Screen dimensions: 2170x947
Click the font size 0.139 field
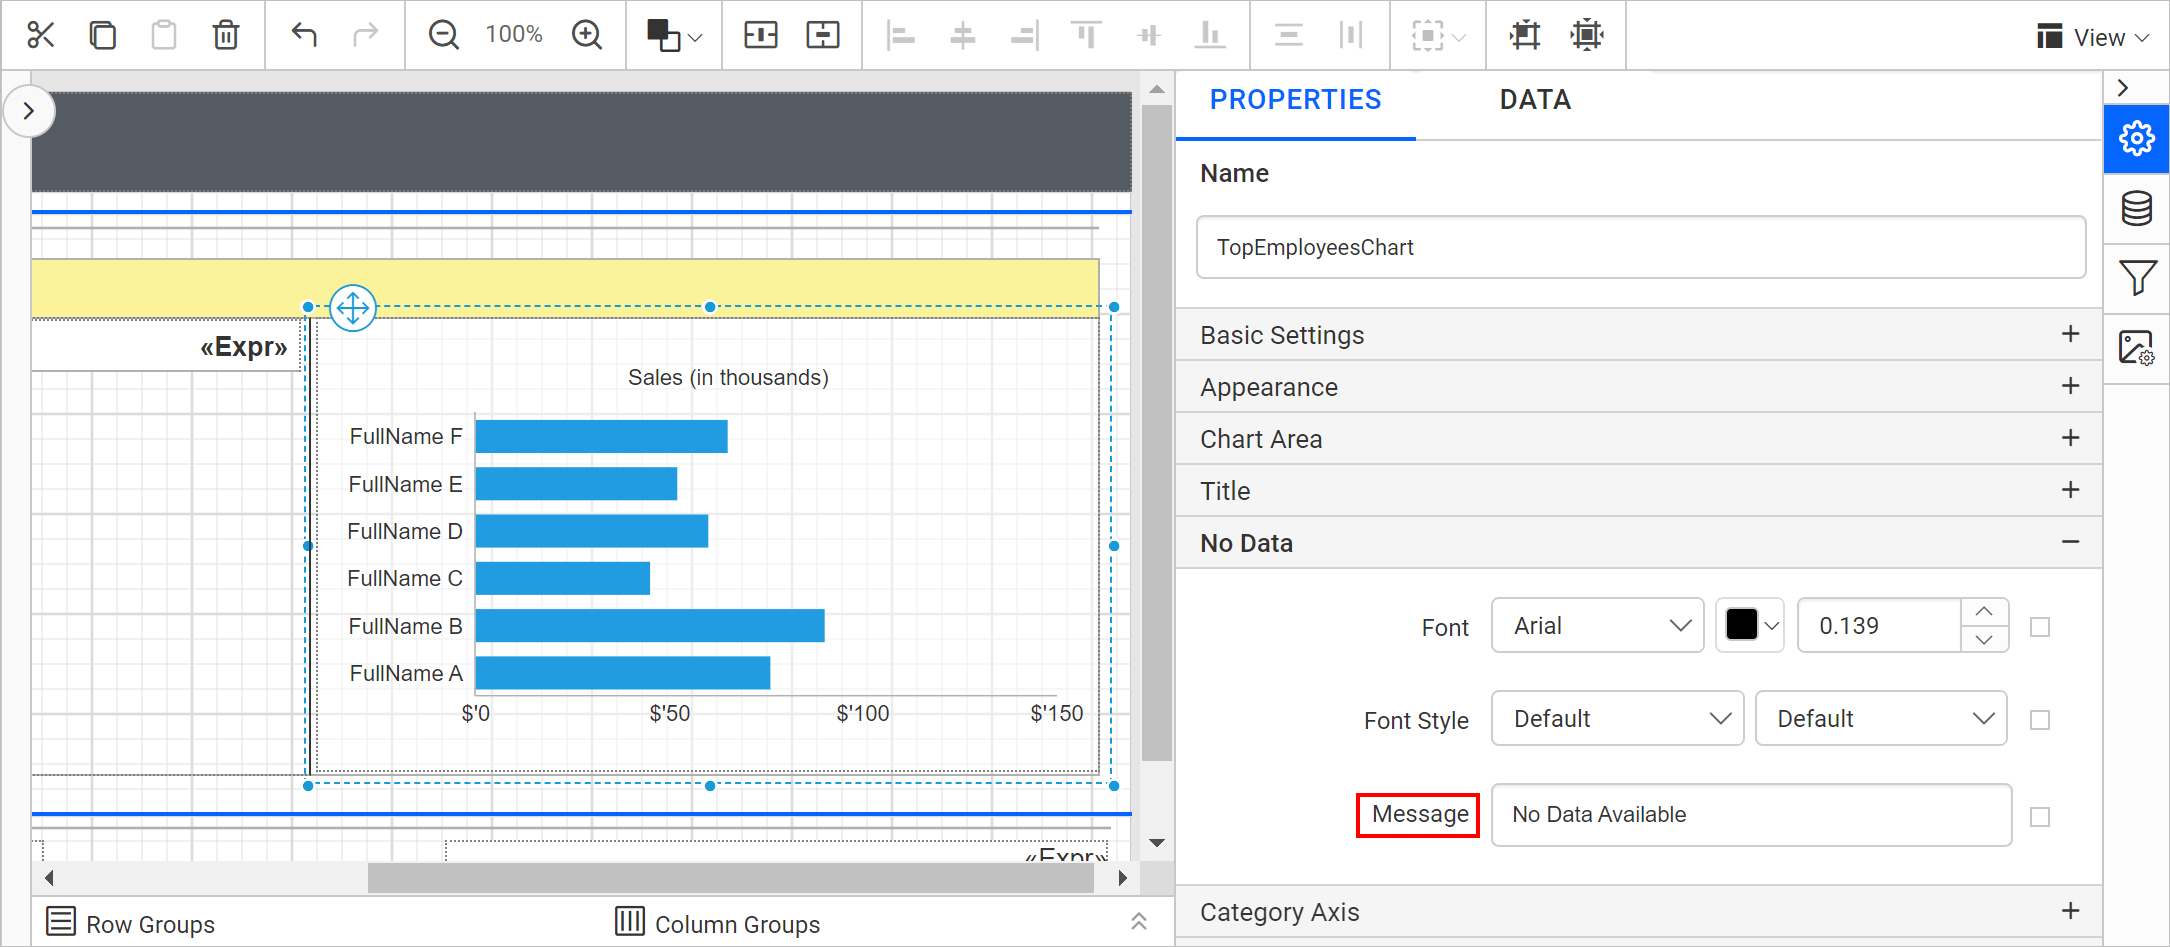[1879, 626]
